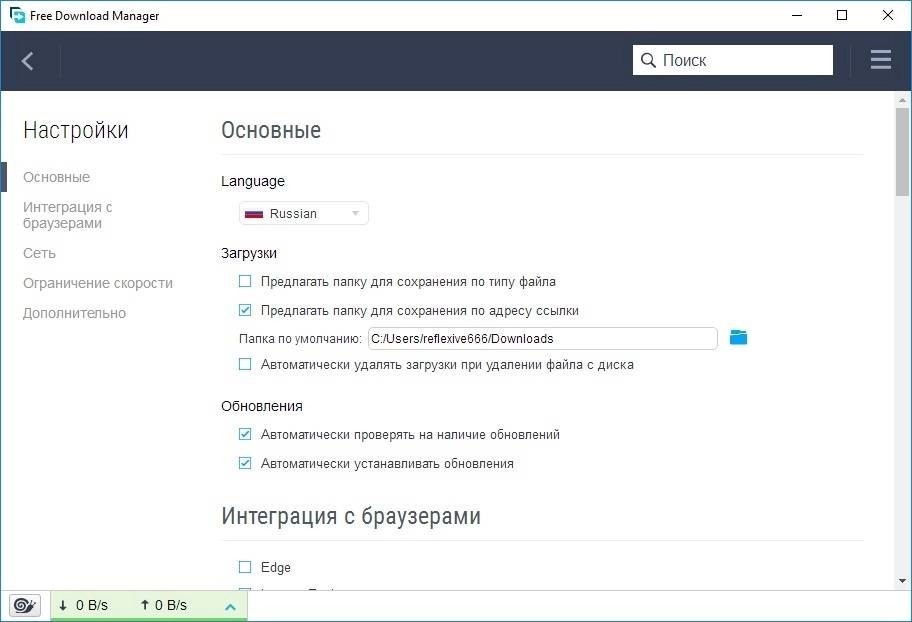Open Интеграция с браузерами sidebar section

coord(67,215)
